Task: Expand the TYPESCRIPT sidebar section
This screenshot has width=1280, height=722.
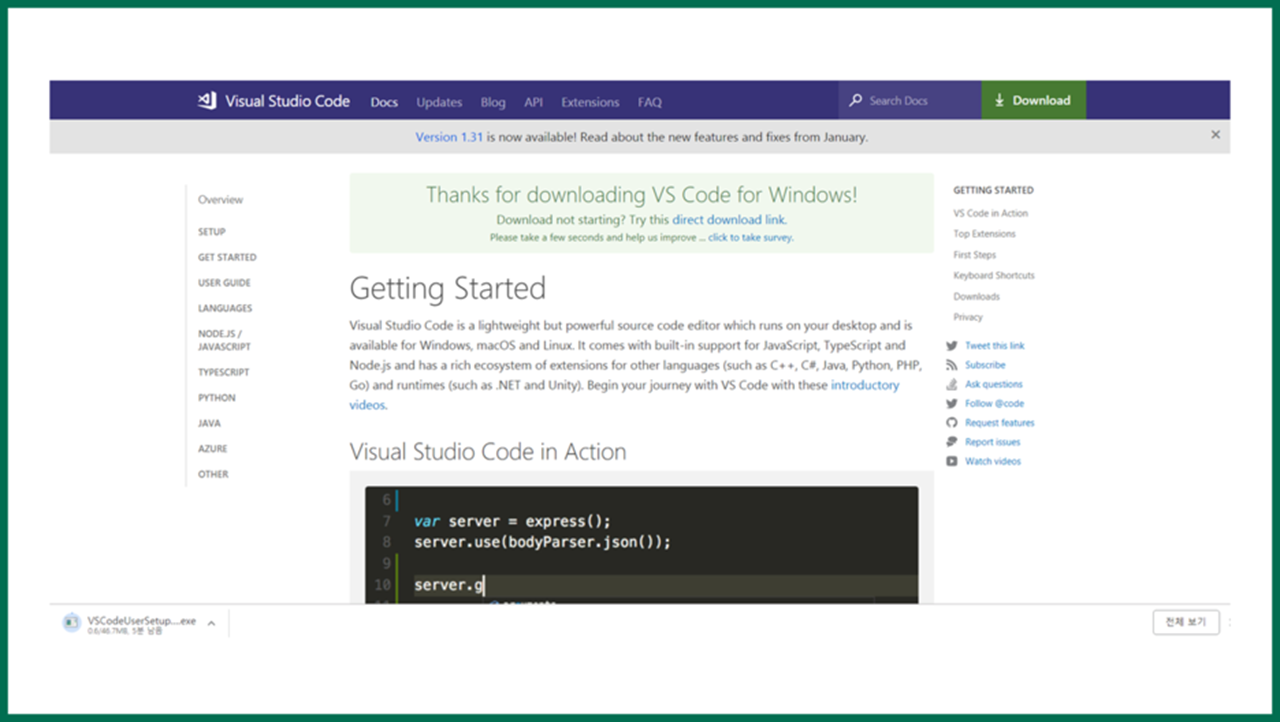Action: (x=224, y=372)
